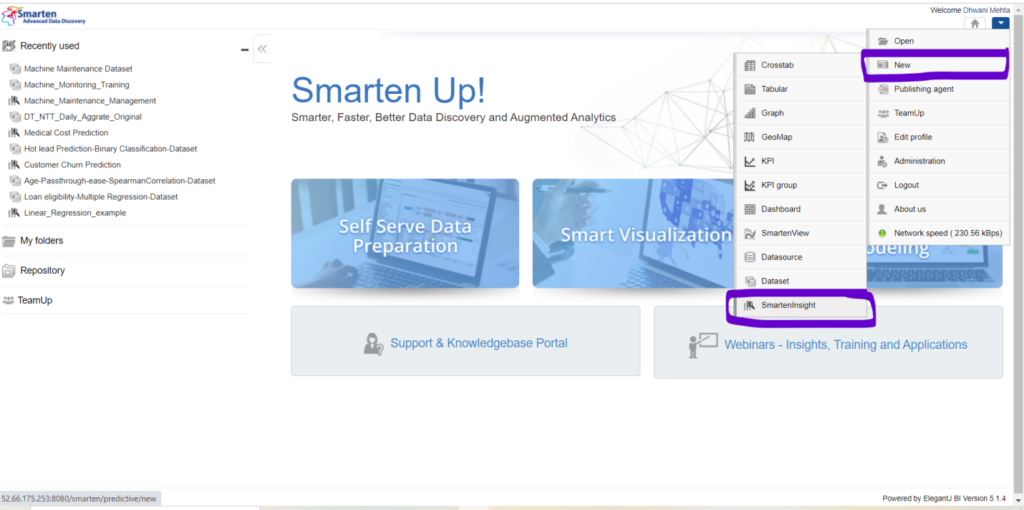This screenshot has height=510, width=1024.
Task: Open Machine_Maintenance_Management item
Action: [x=89, y=101]
